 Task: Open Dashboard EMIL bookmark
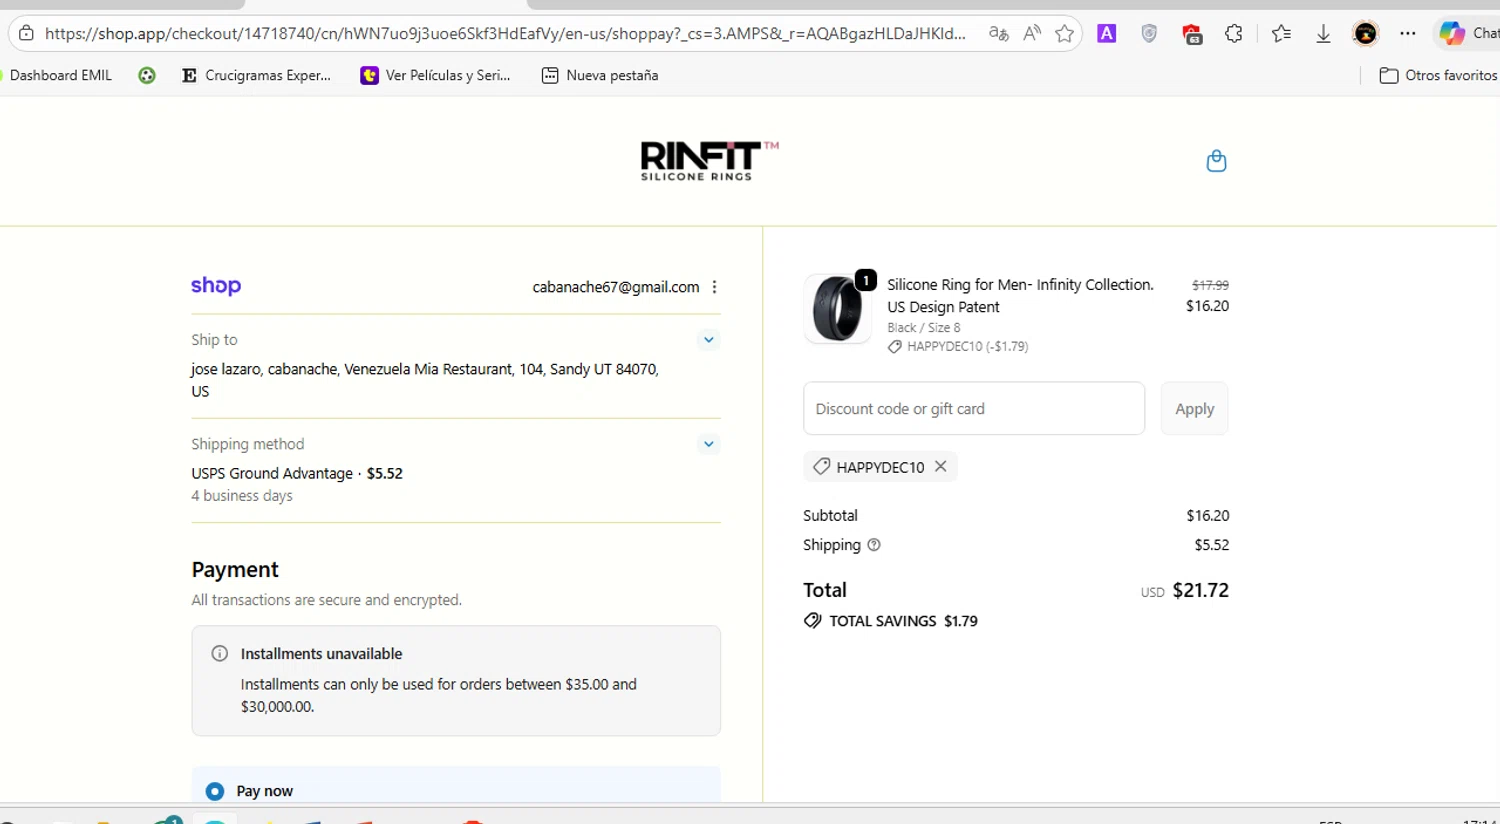coord(56,75)
